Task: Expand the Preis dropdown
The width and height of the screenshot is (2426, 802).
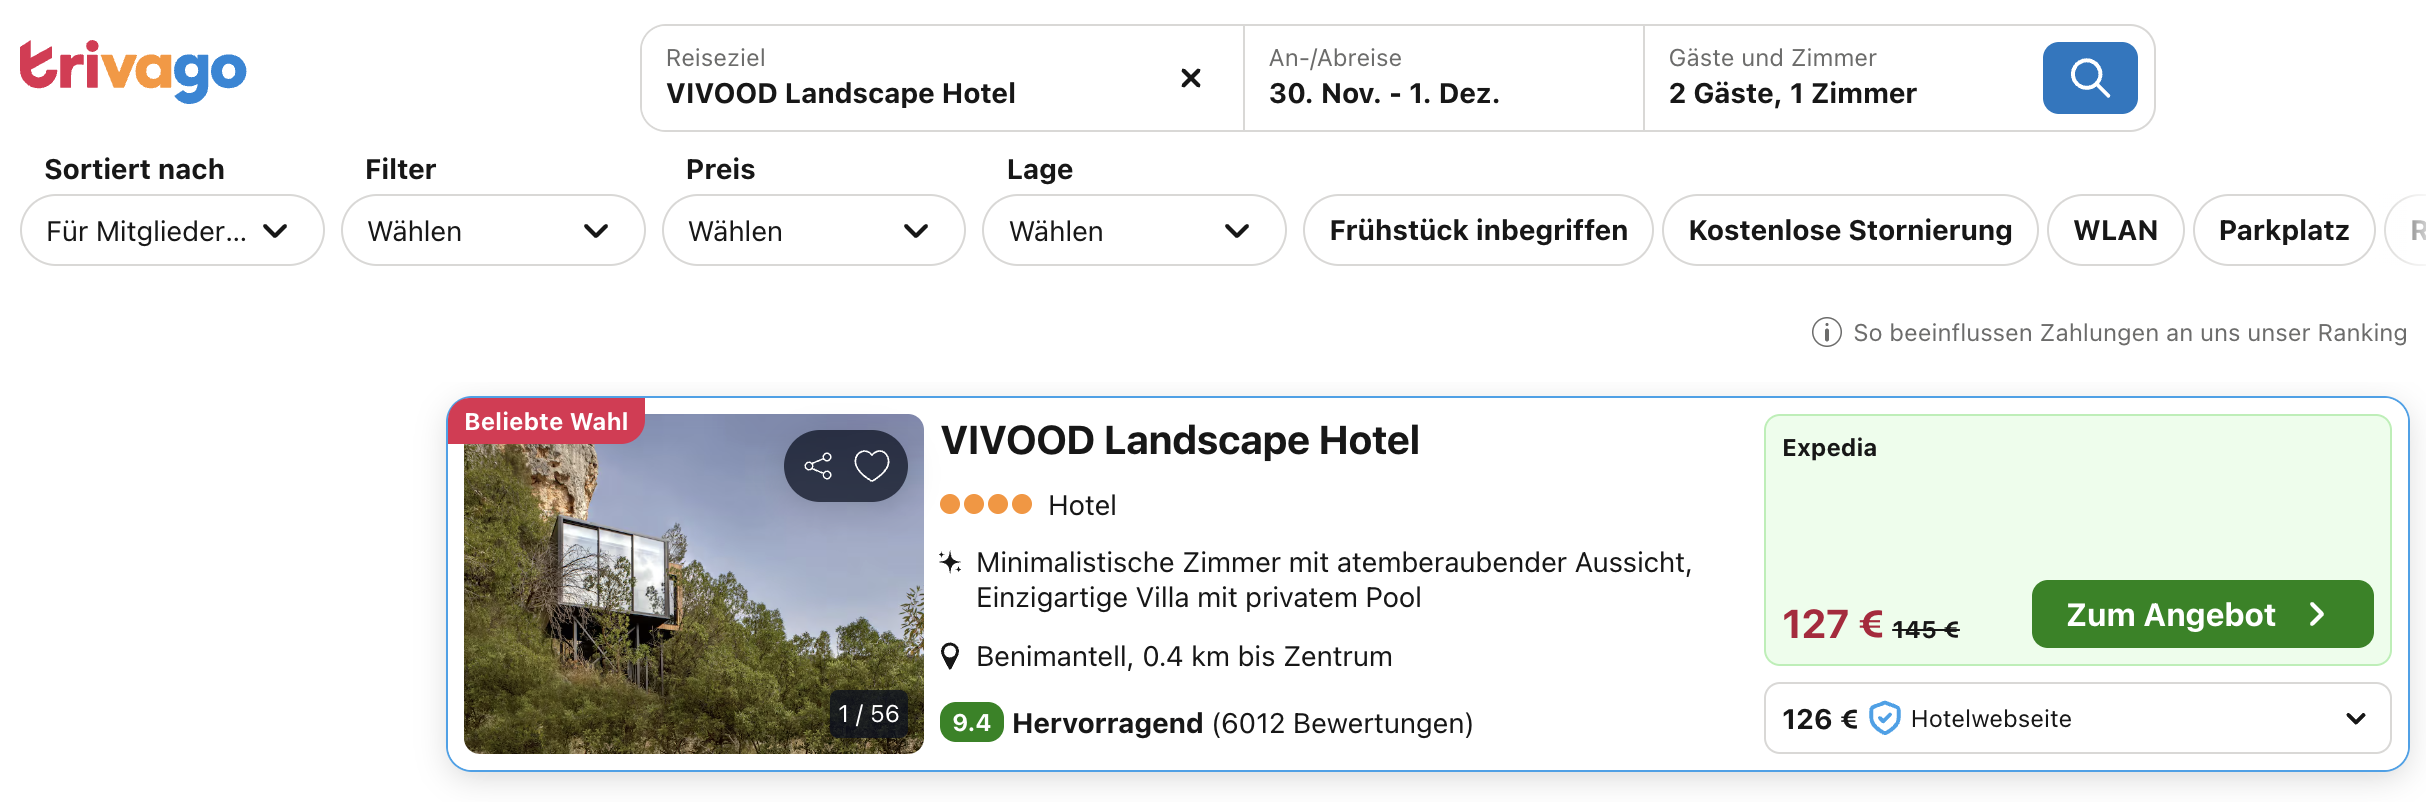Action: 813,231
